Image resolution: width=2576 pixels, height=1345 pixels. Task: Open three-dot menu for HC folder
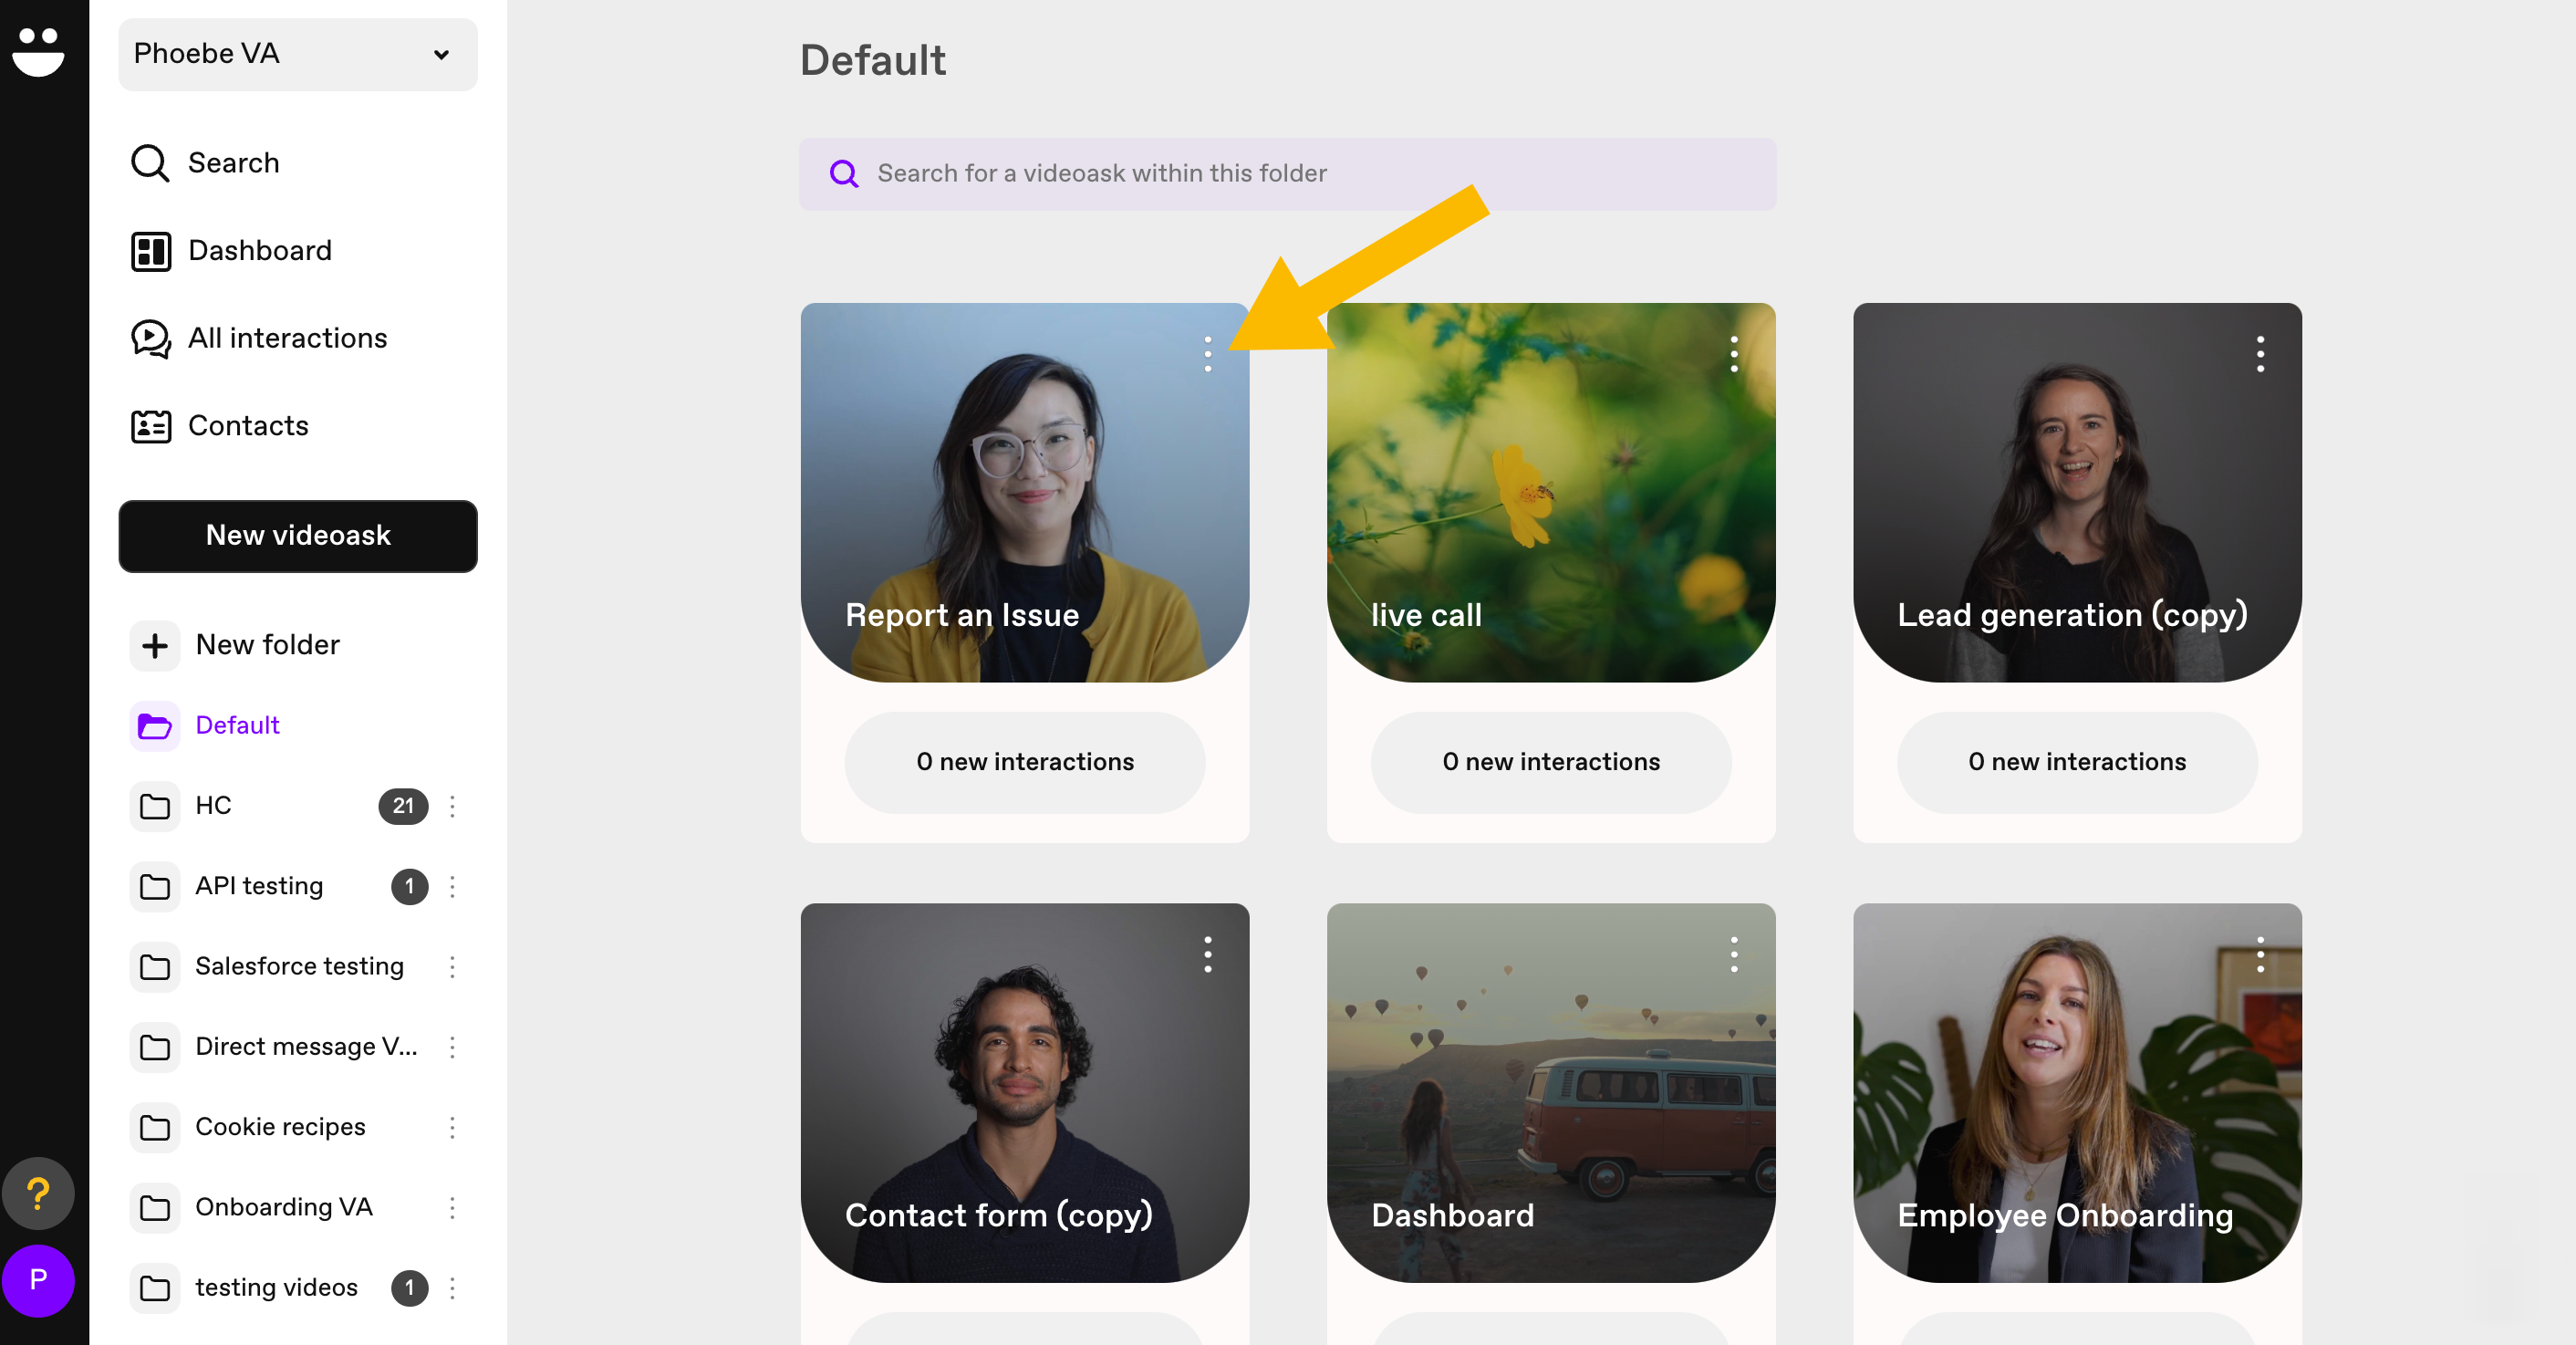[452, 806]
